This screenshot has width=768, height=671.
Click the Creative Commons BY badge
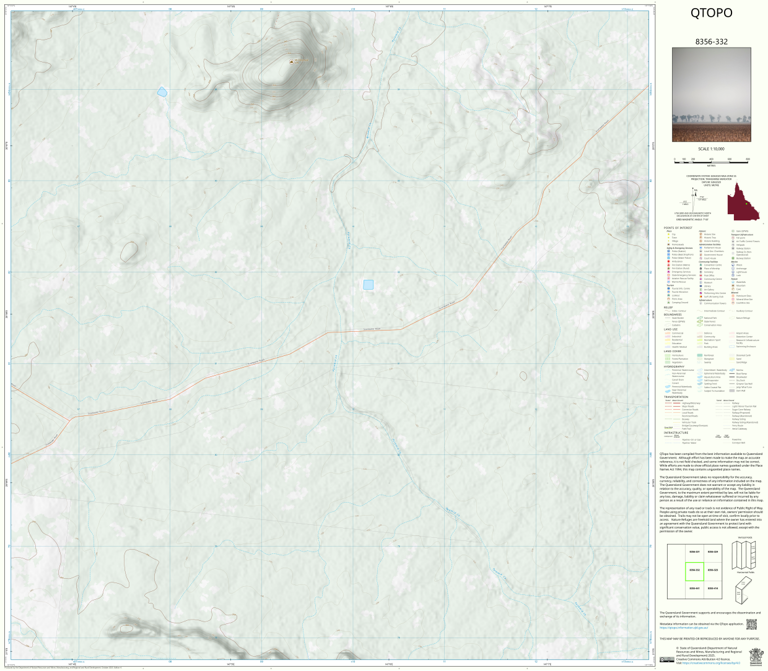tap(666, 660)
